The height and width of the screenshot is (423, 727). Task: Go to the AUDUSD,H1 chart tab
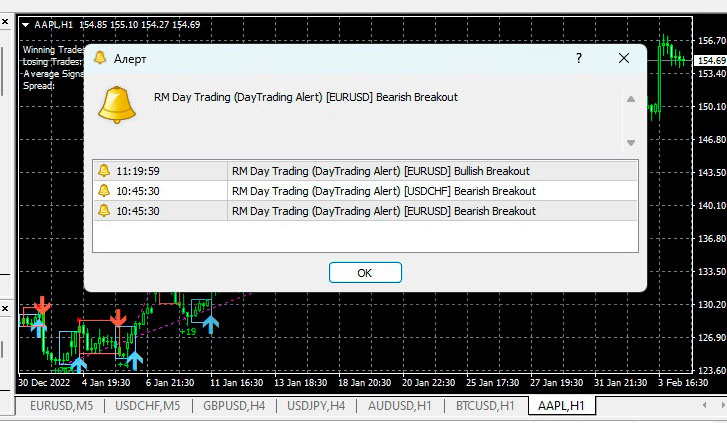398,406
